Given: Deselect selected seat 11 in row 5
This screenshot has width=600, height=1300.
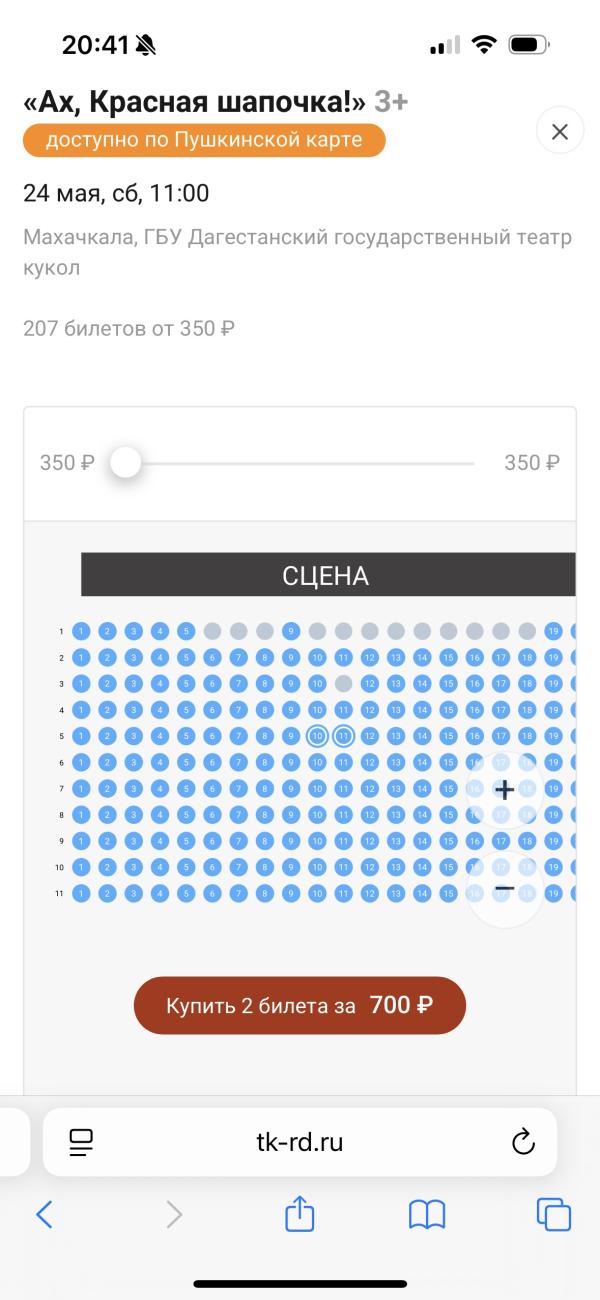Looking at the screenshot, I should (343, 736).
